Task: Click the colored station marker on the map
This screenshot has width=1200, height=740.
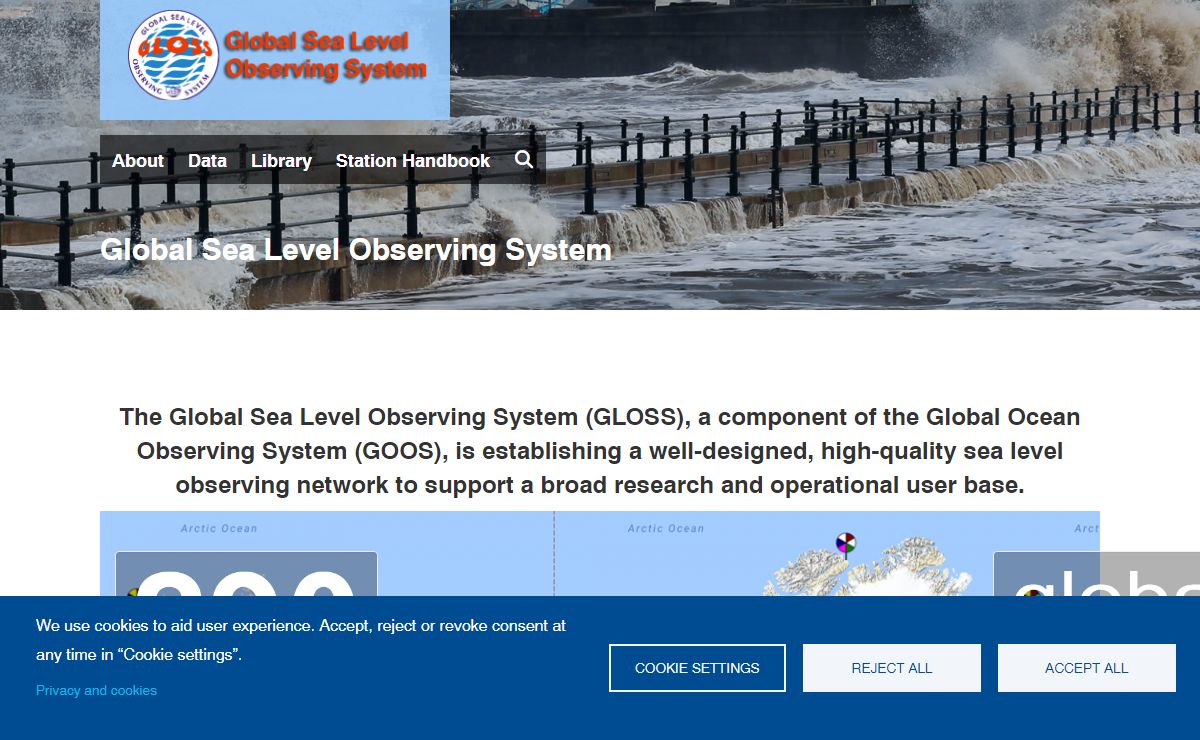Action: click(846, 543)
